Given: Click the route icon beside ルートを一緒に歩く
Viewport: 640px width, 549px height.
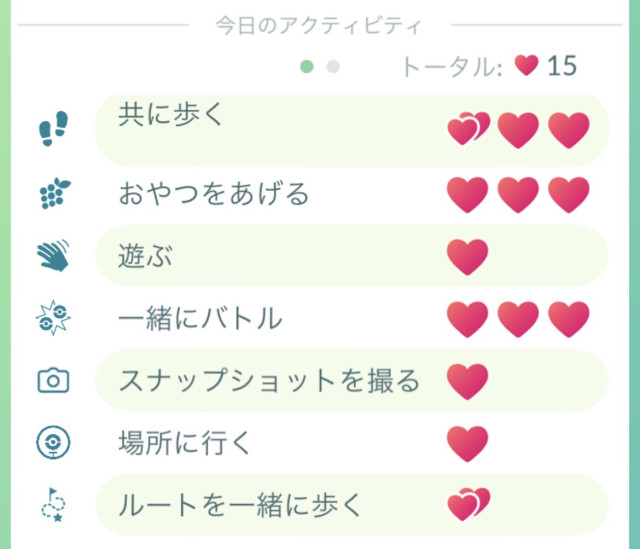Looking at the screenshot, I should click(x=53, y=505).
